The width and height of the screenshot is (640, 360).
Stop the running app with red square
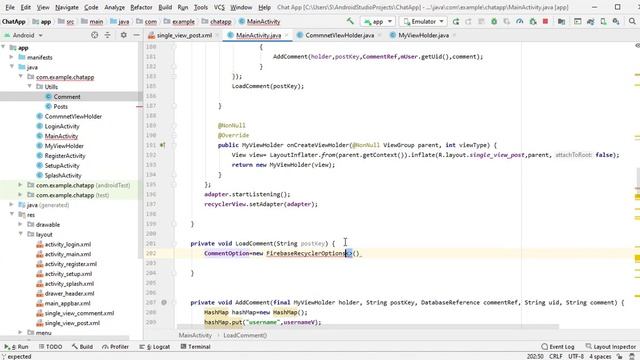(x=545, y=21)
